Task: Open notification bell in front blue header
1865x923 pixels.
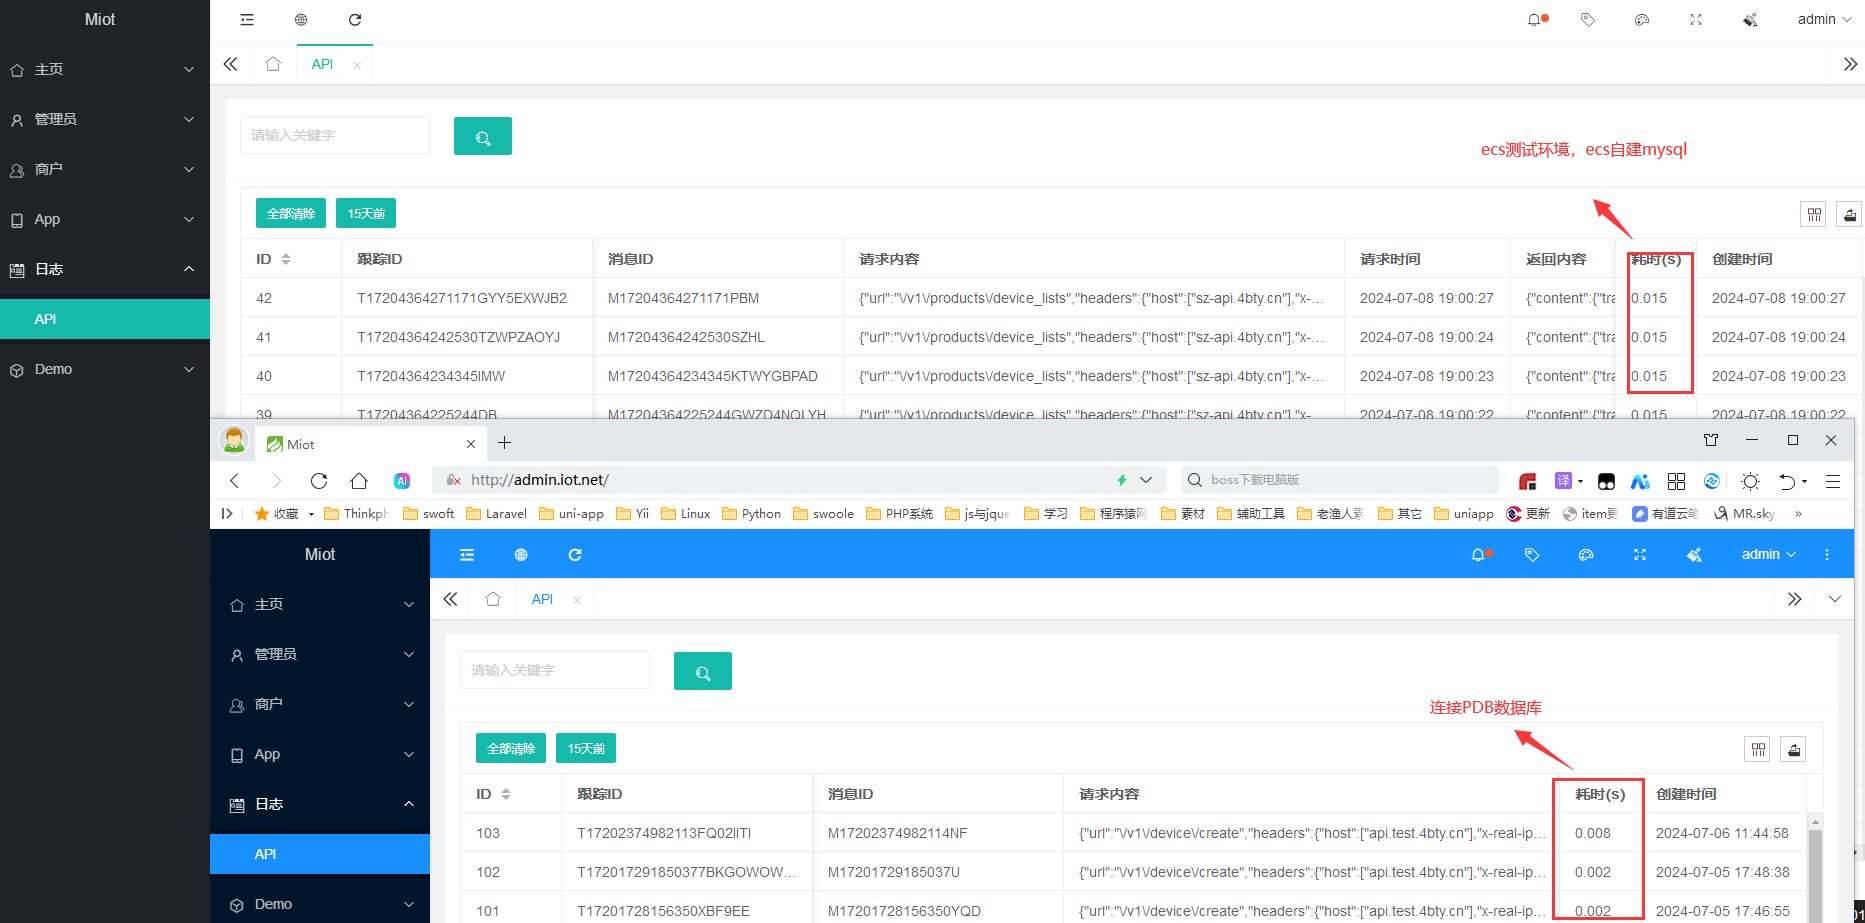Action: click(x=1480, y=555)
